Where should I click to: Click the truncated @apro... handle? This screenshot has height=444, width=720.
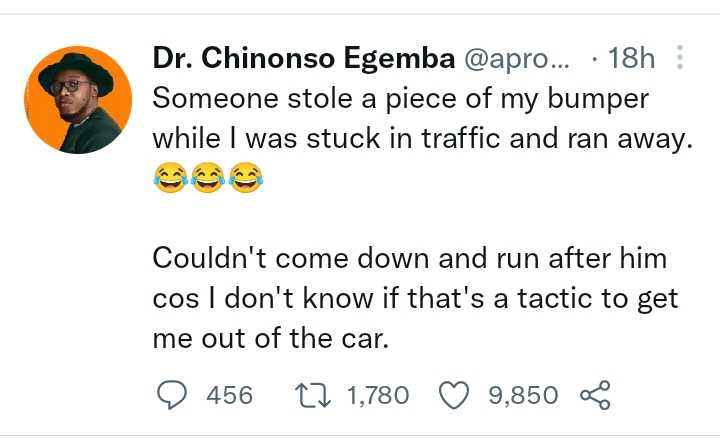pyautogui.click(x=514, y=60)
